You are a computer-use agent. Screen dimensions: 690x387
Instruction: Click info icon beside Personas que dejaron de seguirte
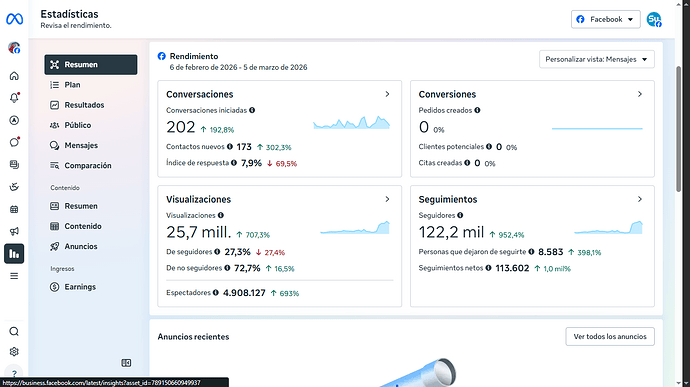[532, 252]
